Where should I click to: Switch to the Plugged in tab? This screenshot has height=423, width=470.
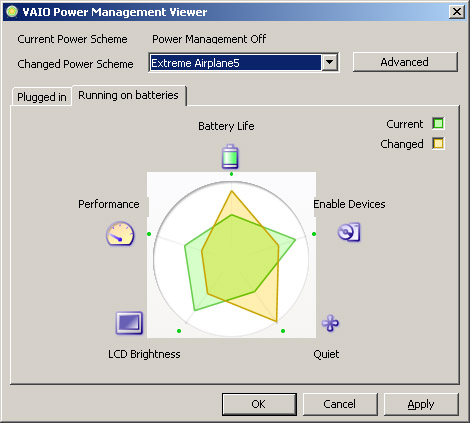point(42,97)
